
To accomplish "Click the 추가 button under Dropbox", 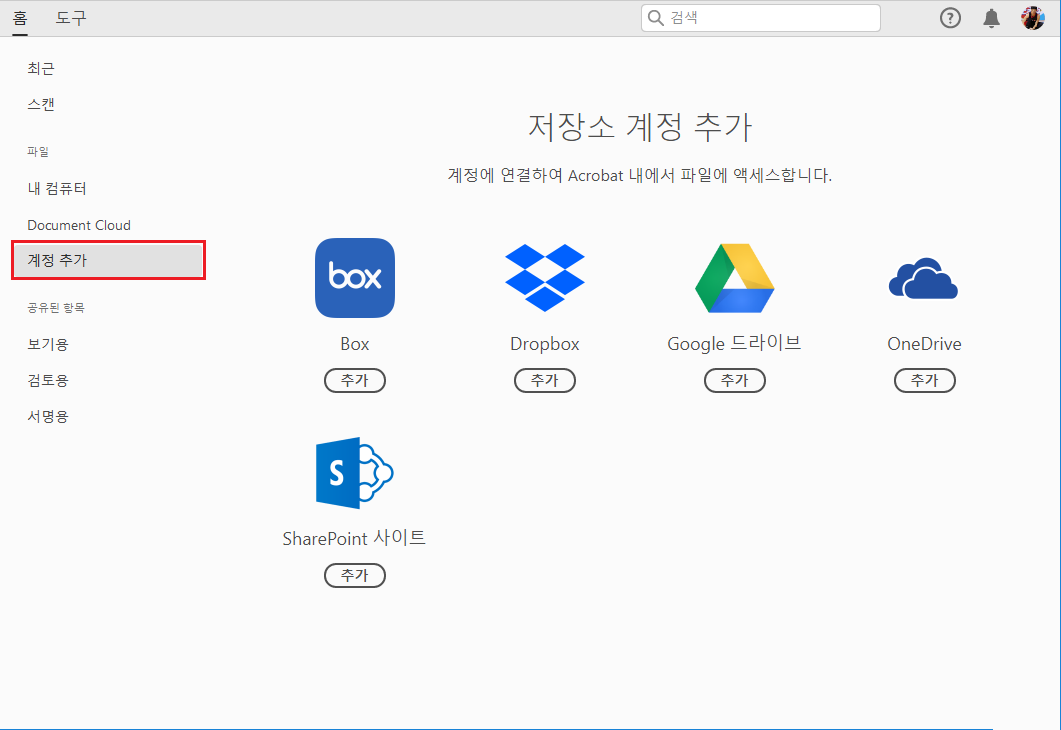I will [545, 380].
